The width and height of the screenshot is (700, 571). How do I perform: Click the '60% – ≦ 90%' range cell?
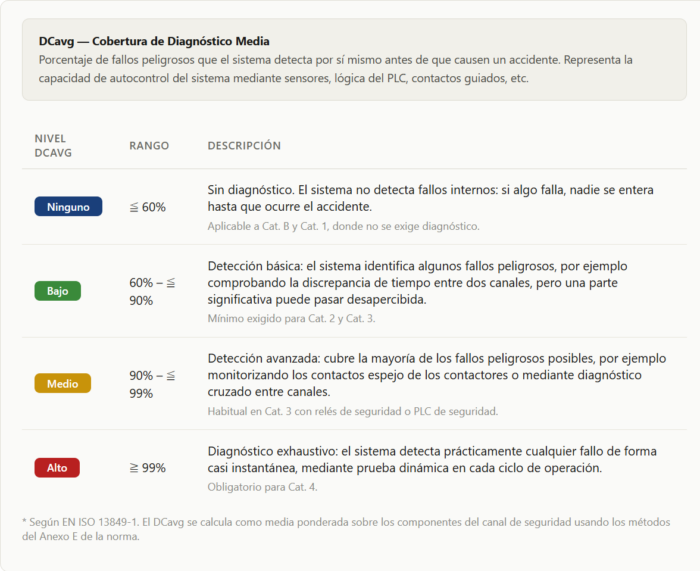coord(152,292)
